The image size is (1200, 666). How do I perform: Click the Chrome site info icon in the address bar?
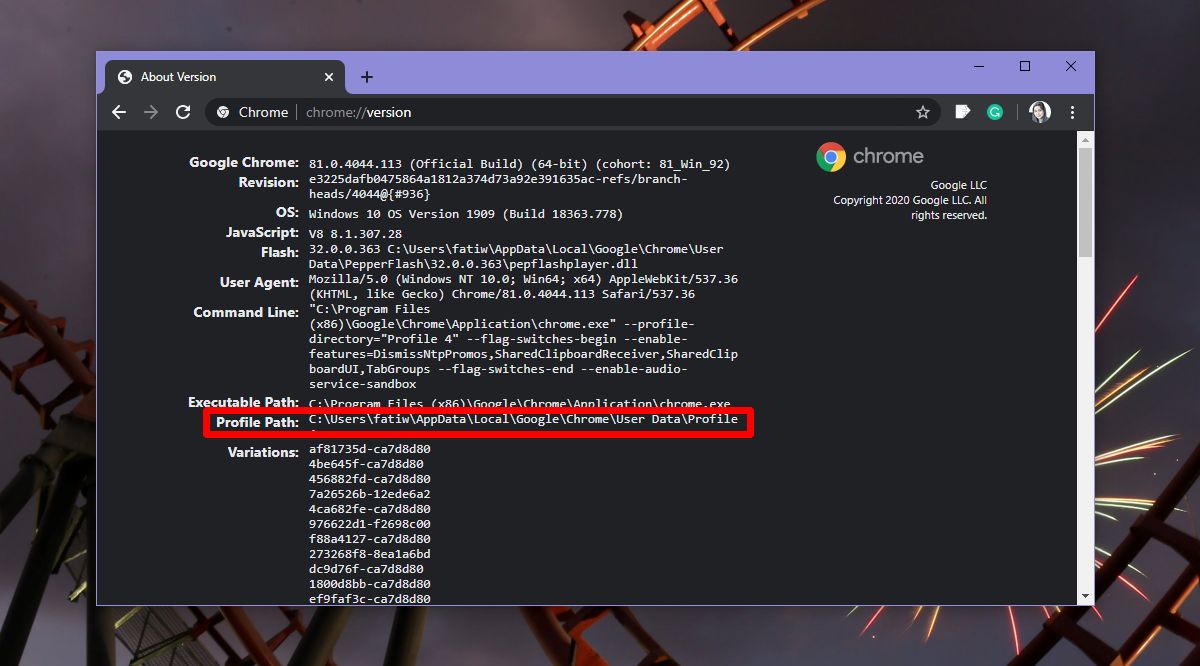click(x=223, y=112)
